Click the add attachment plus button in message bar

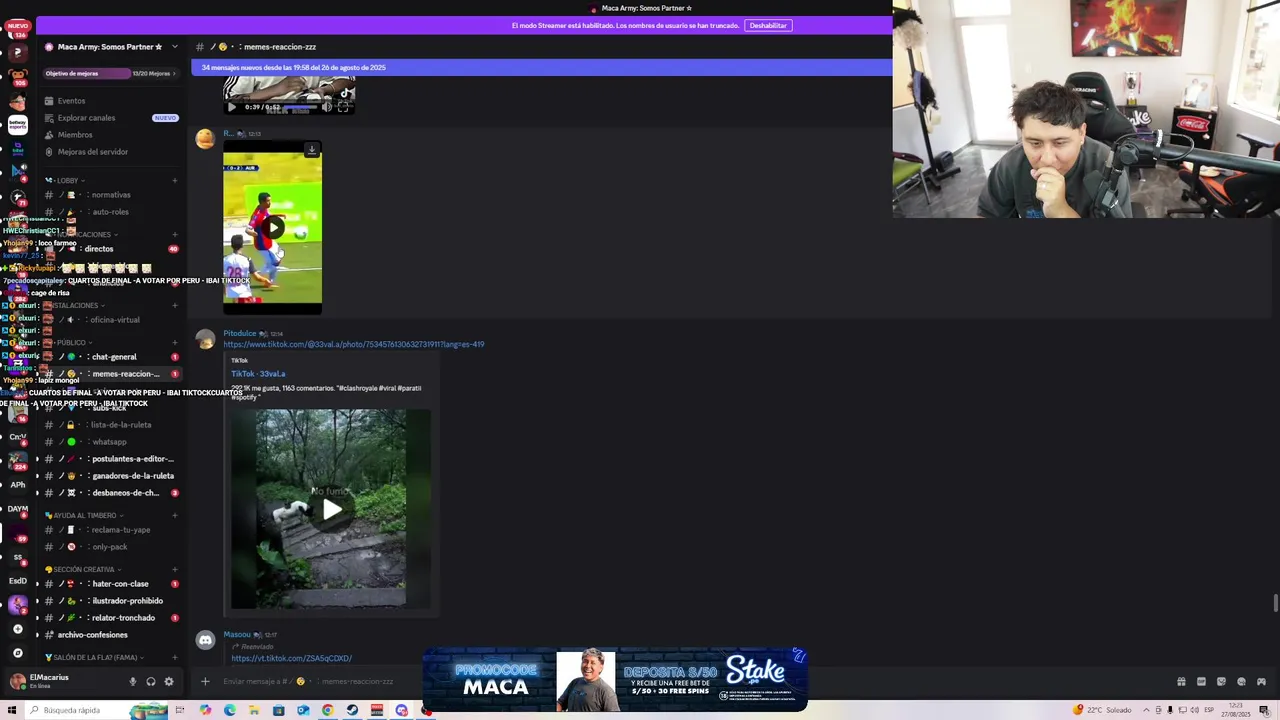click(205, 682)
